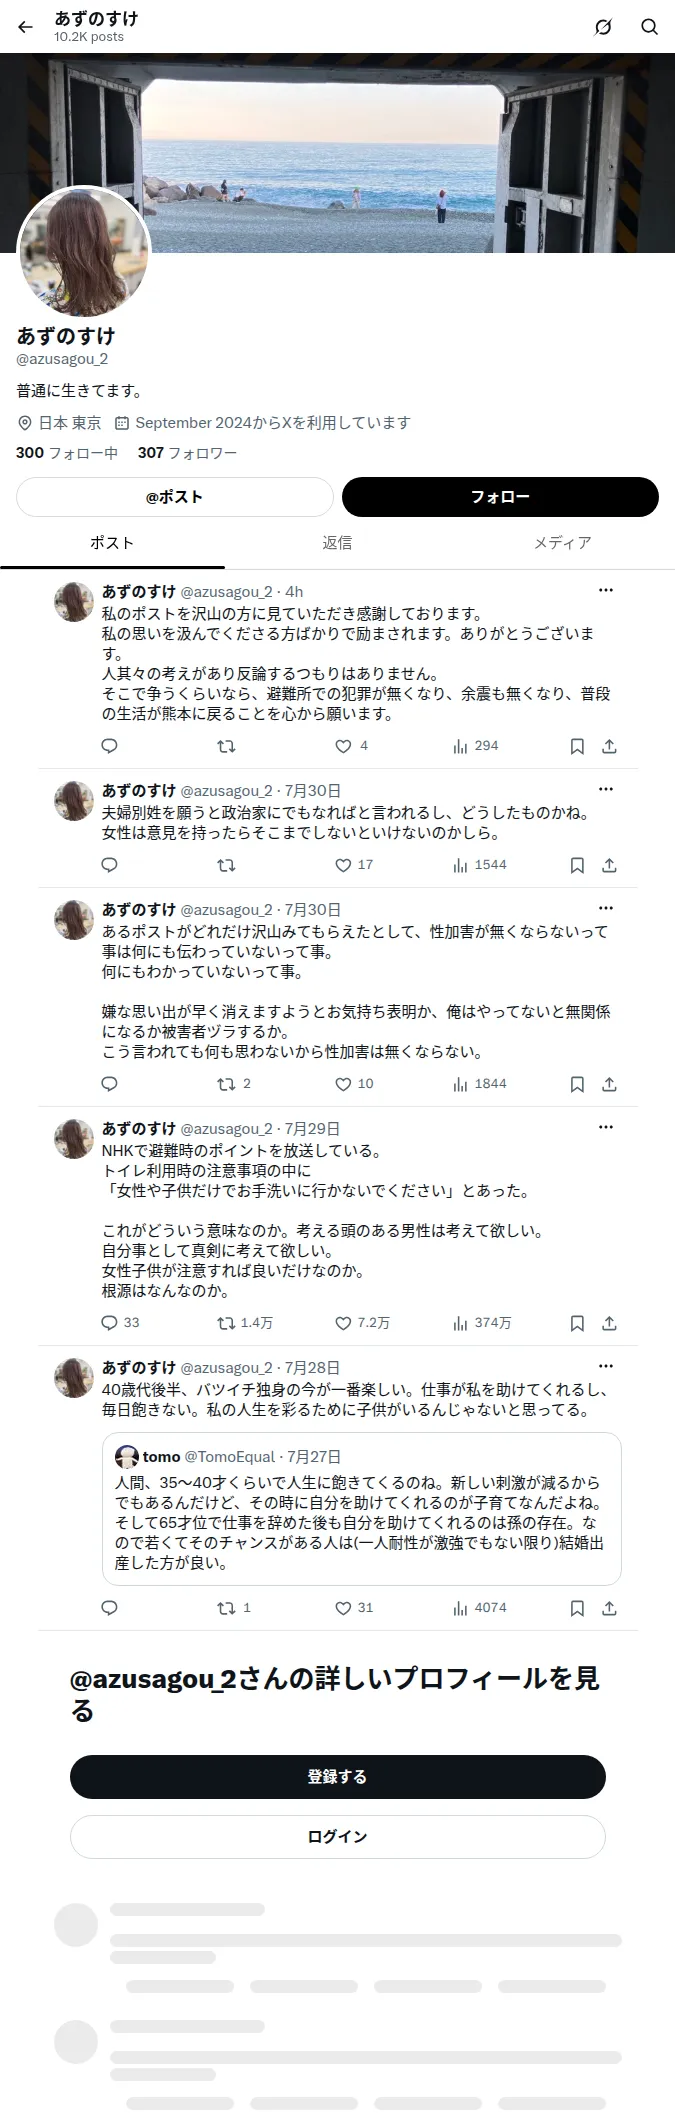
Task: Expand more options on the 7月28日 post
Action: pyautogui.click(x=606, y=1366)
